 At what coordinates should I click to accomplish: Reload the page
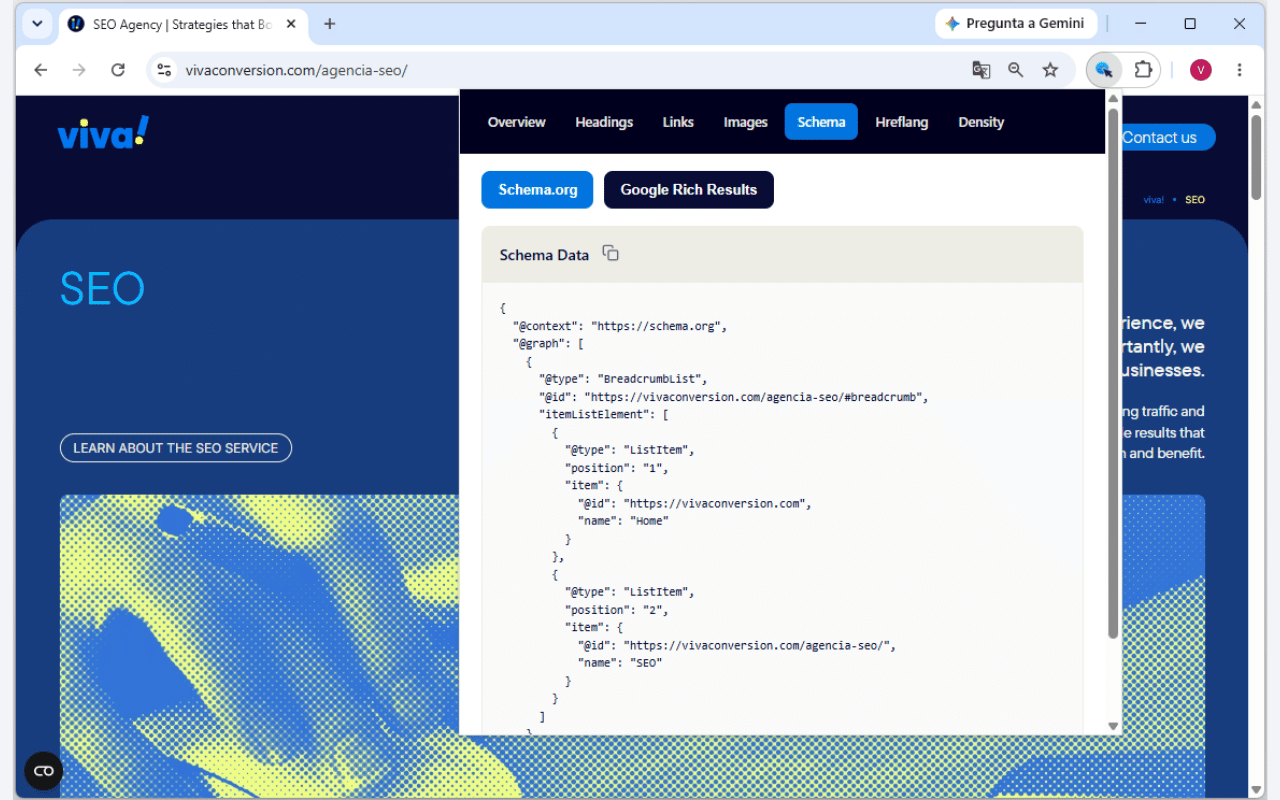tap(118, 70)
